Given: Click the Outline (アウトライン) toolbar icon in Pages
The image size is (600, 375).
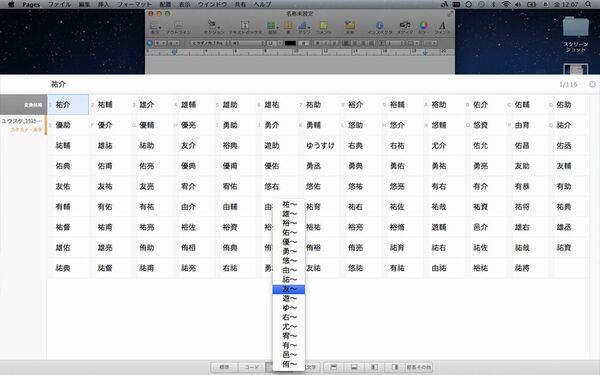Looking at the screenshot, I should [x=178, y=27].
